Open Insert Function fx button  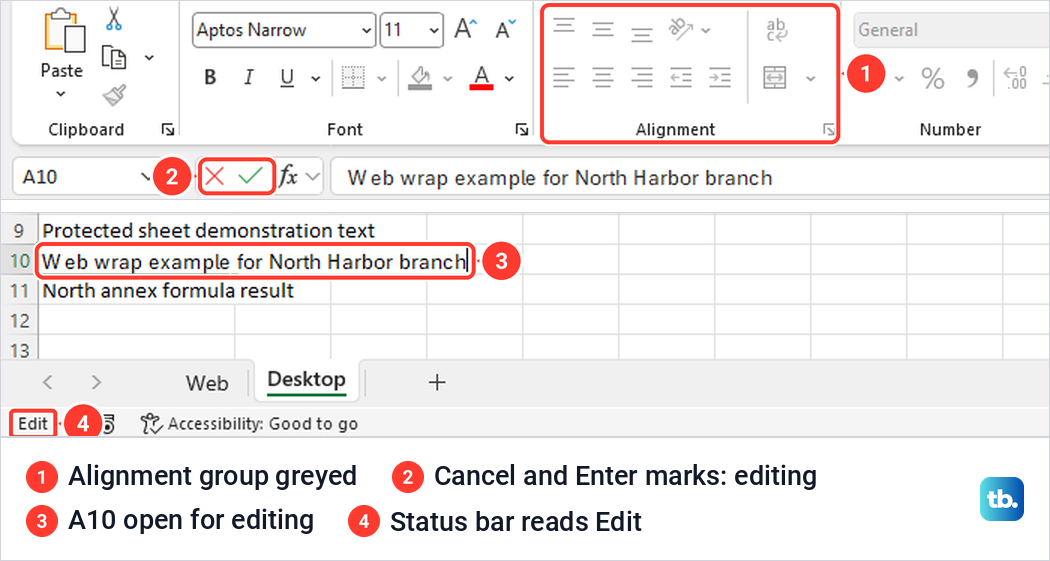coord(288,177)
